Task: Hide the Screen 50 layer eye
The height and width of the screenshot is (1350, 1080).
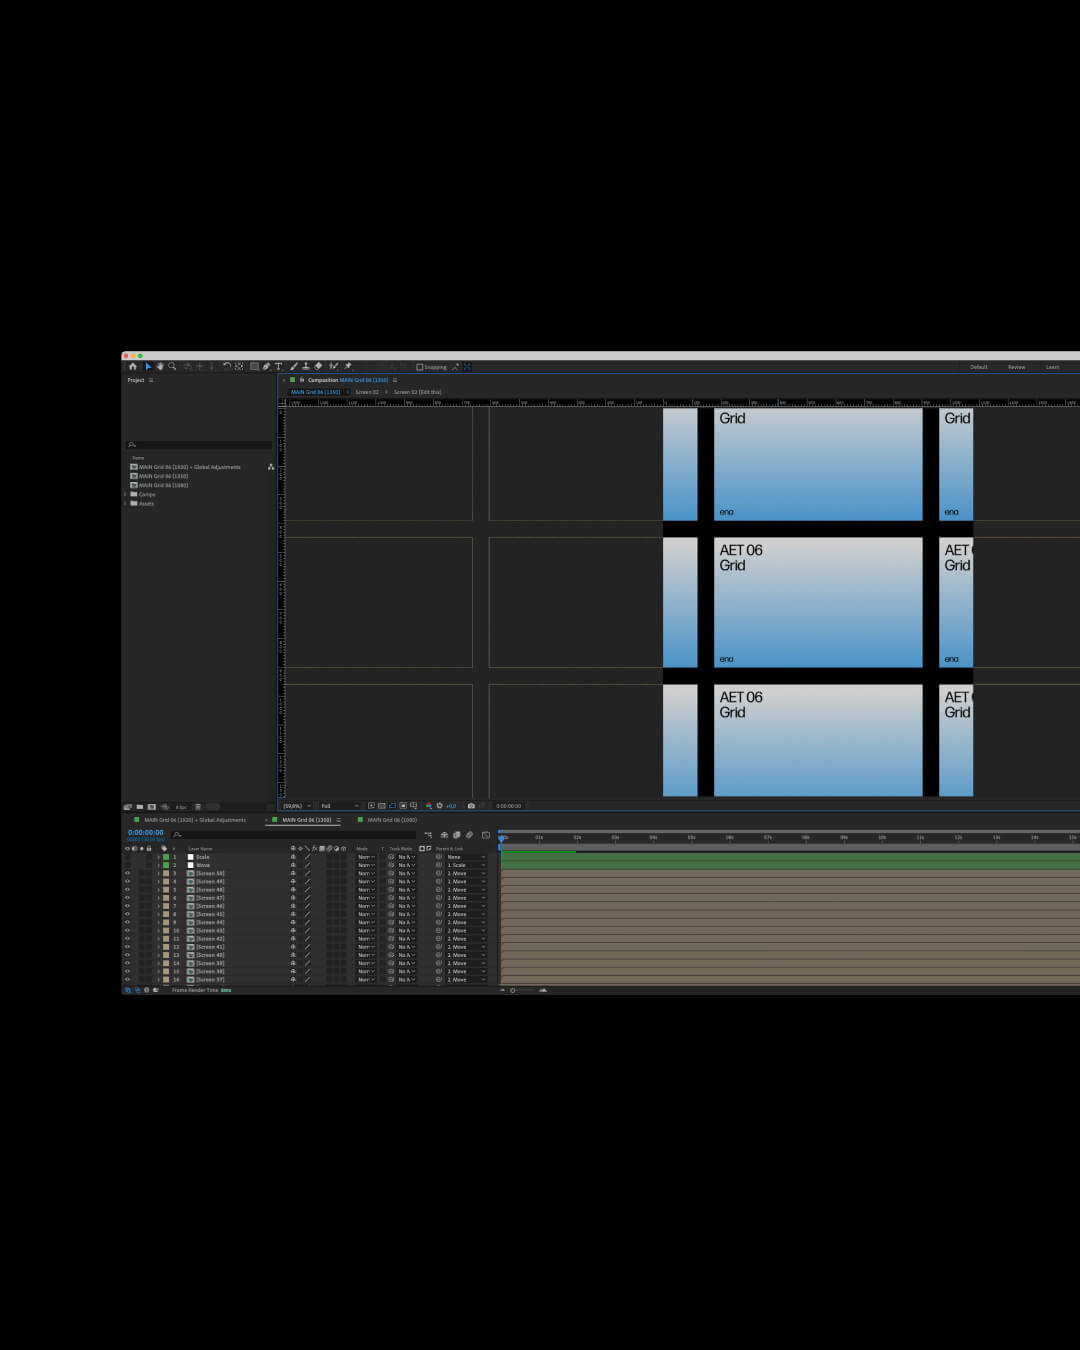Action: click(x=127, y=873)
